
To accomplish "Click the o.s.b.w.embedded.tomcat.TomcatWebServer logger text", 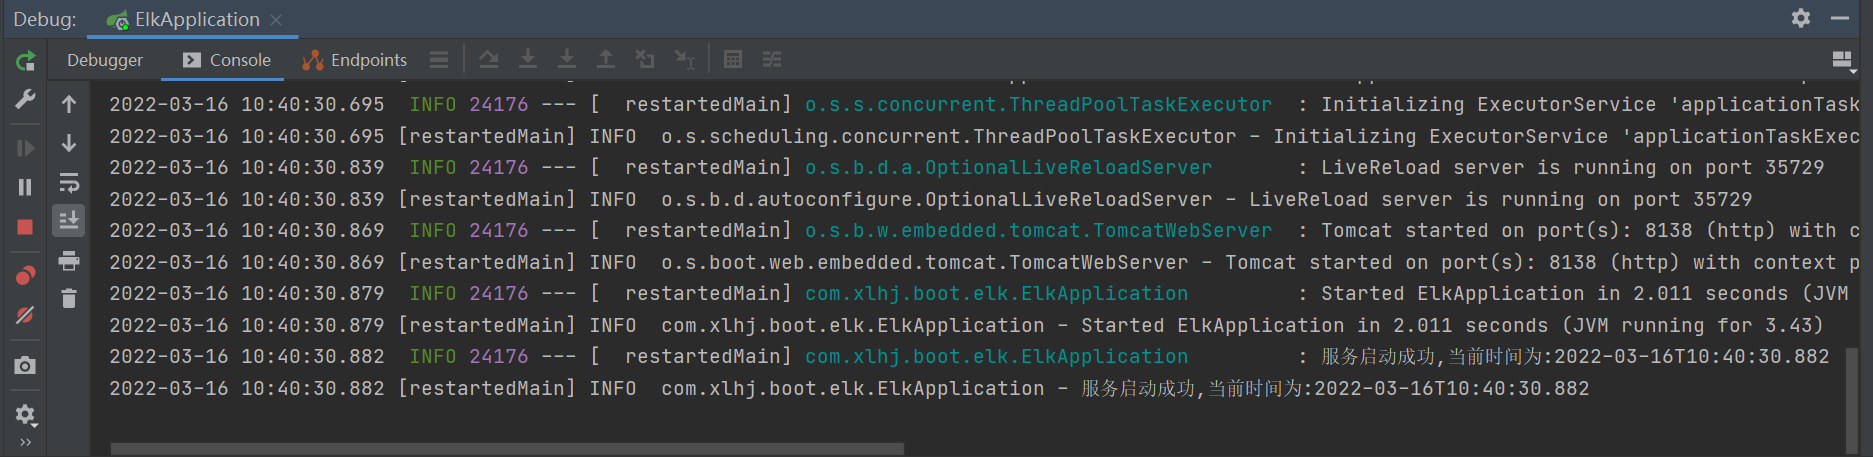I will tap(1039, 230).
